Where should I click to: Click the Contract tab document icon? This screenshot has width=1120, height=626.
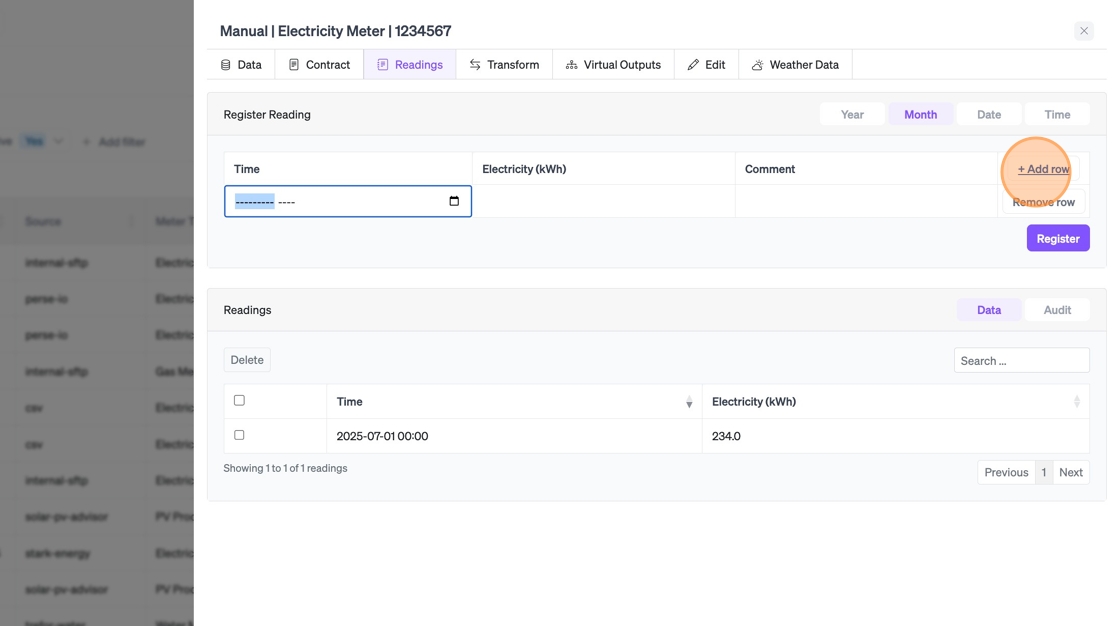point(294,65)
